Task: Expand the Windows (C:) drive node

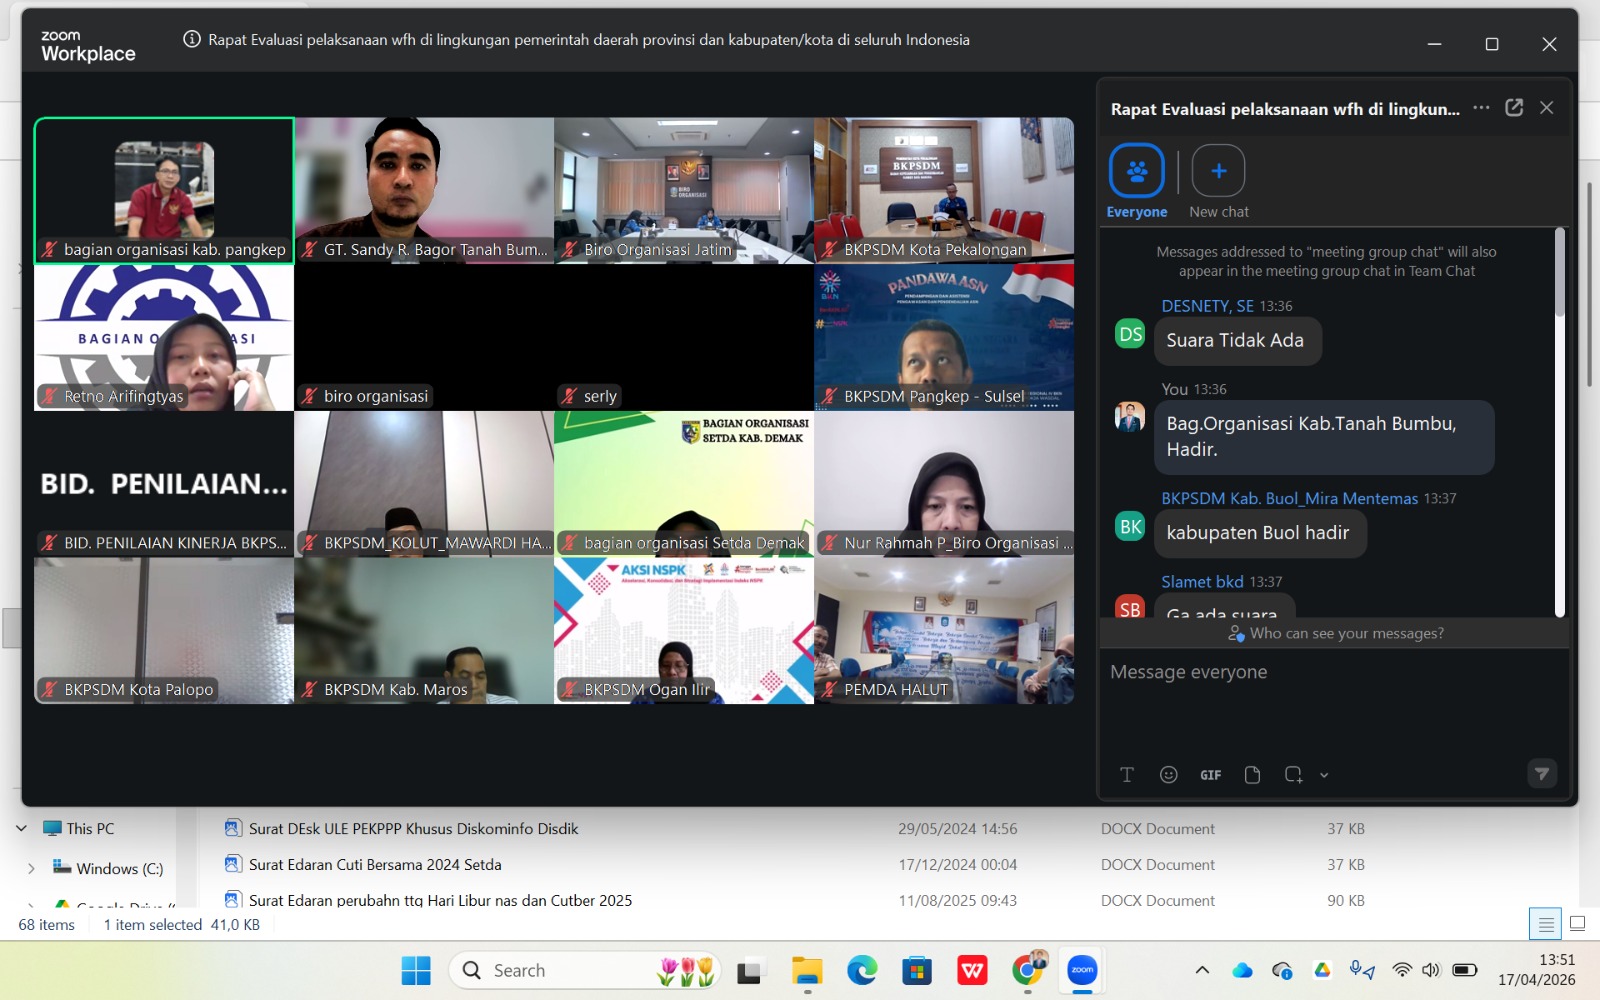Action: (x=31, y=869)
